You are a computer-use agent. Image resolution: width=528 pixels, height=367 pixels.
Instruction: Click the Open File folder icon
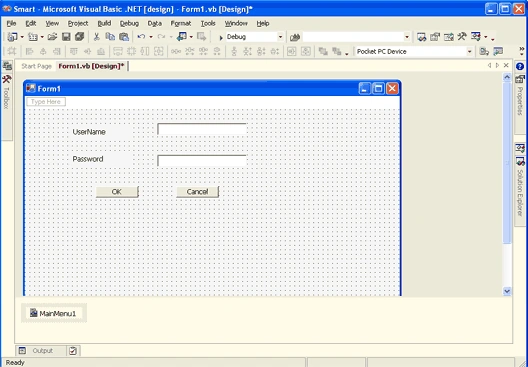point(52,37)
